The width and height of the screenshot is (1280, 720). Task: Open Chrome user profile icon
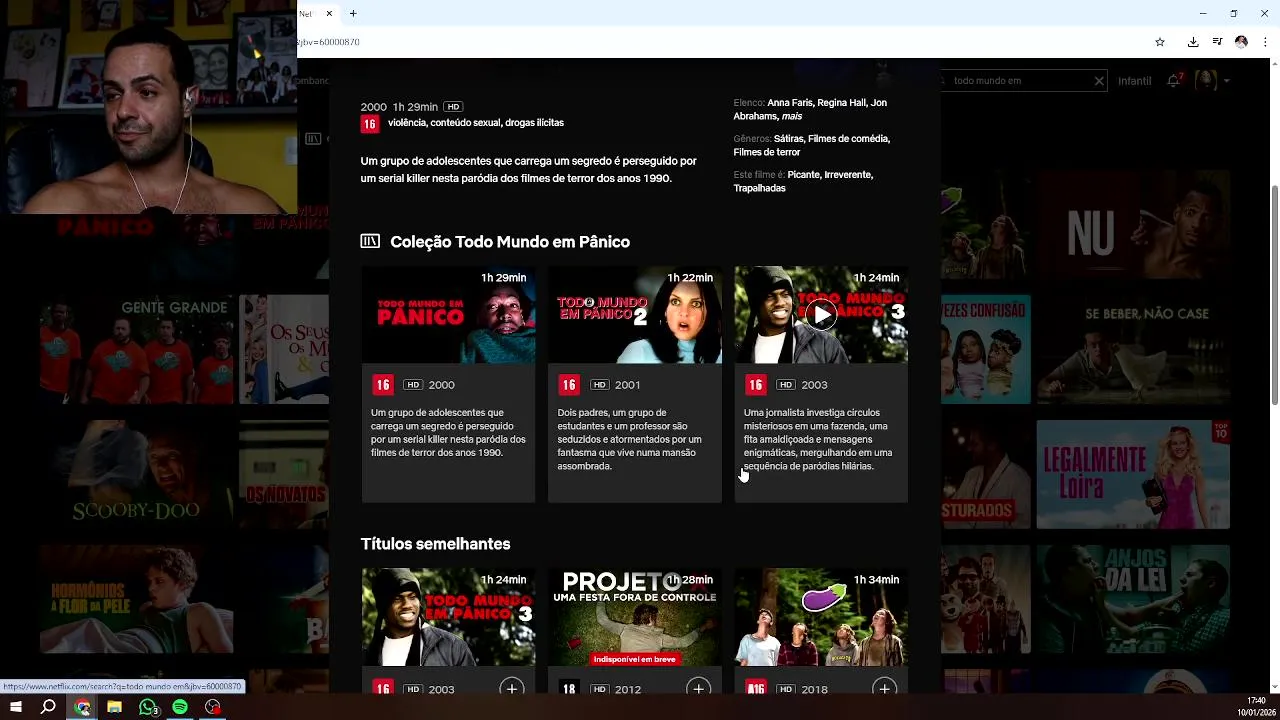(1241, 42)
